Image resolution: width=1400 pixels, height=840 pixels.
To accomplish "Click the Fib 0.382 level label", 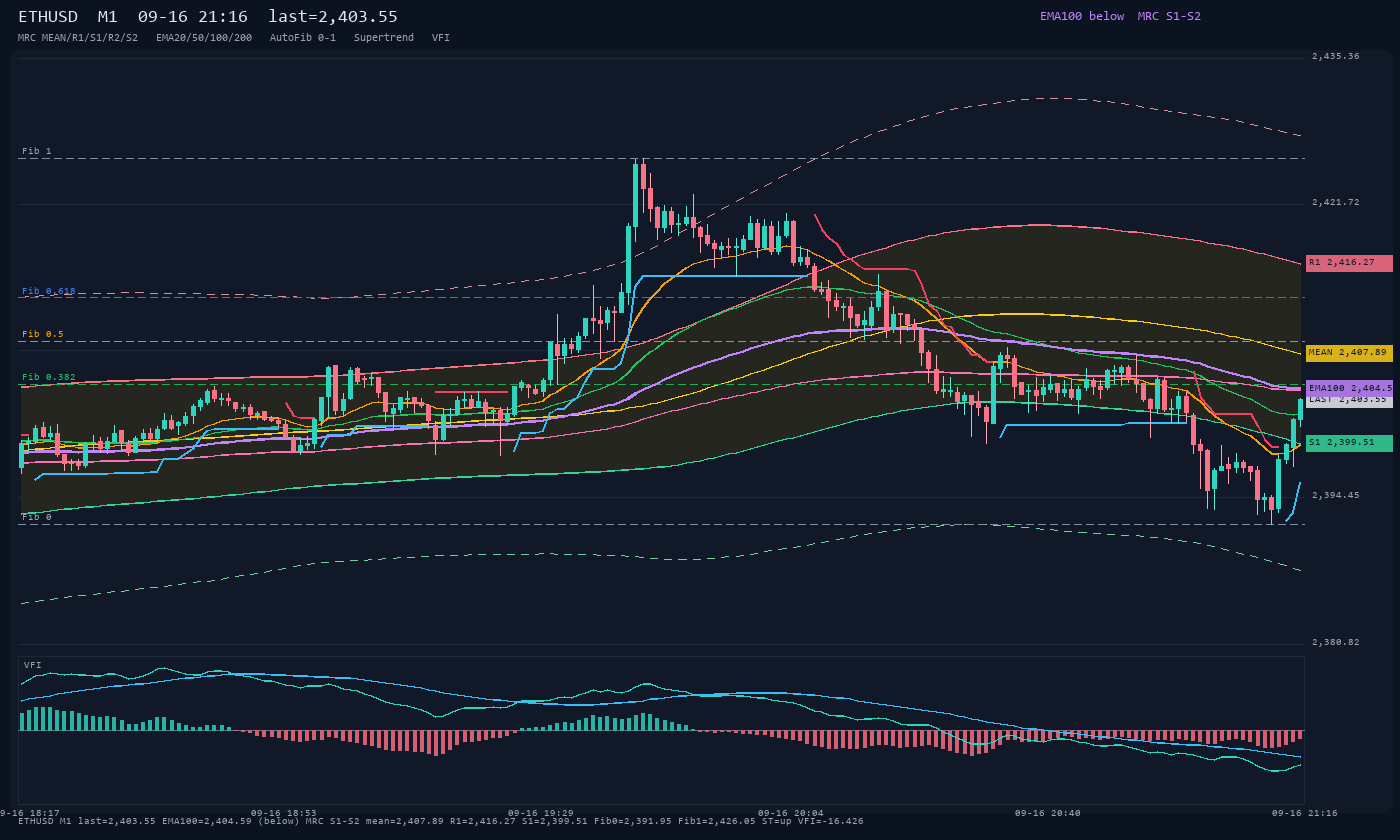I will pos(48,377).
